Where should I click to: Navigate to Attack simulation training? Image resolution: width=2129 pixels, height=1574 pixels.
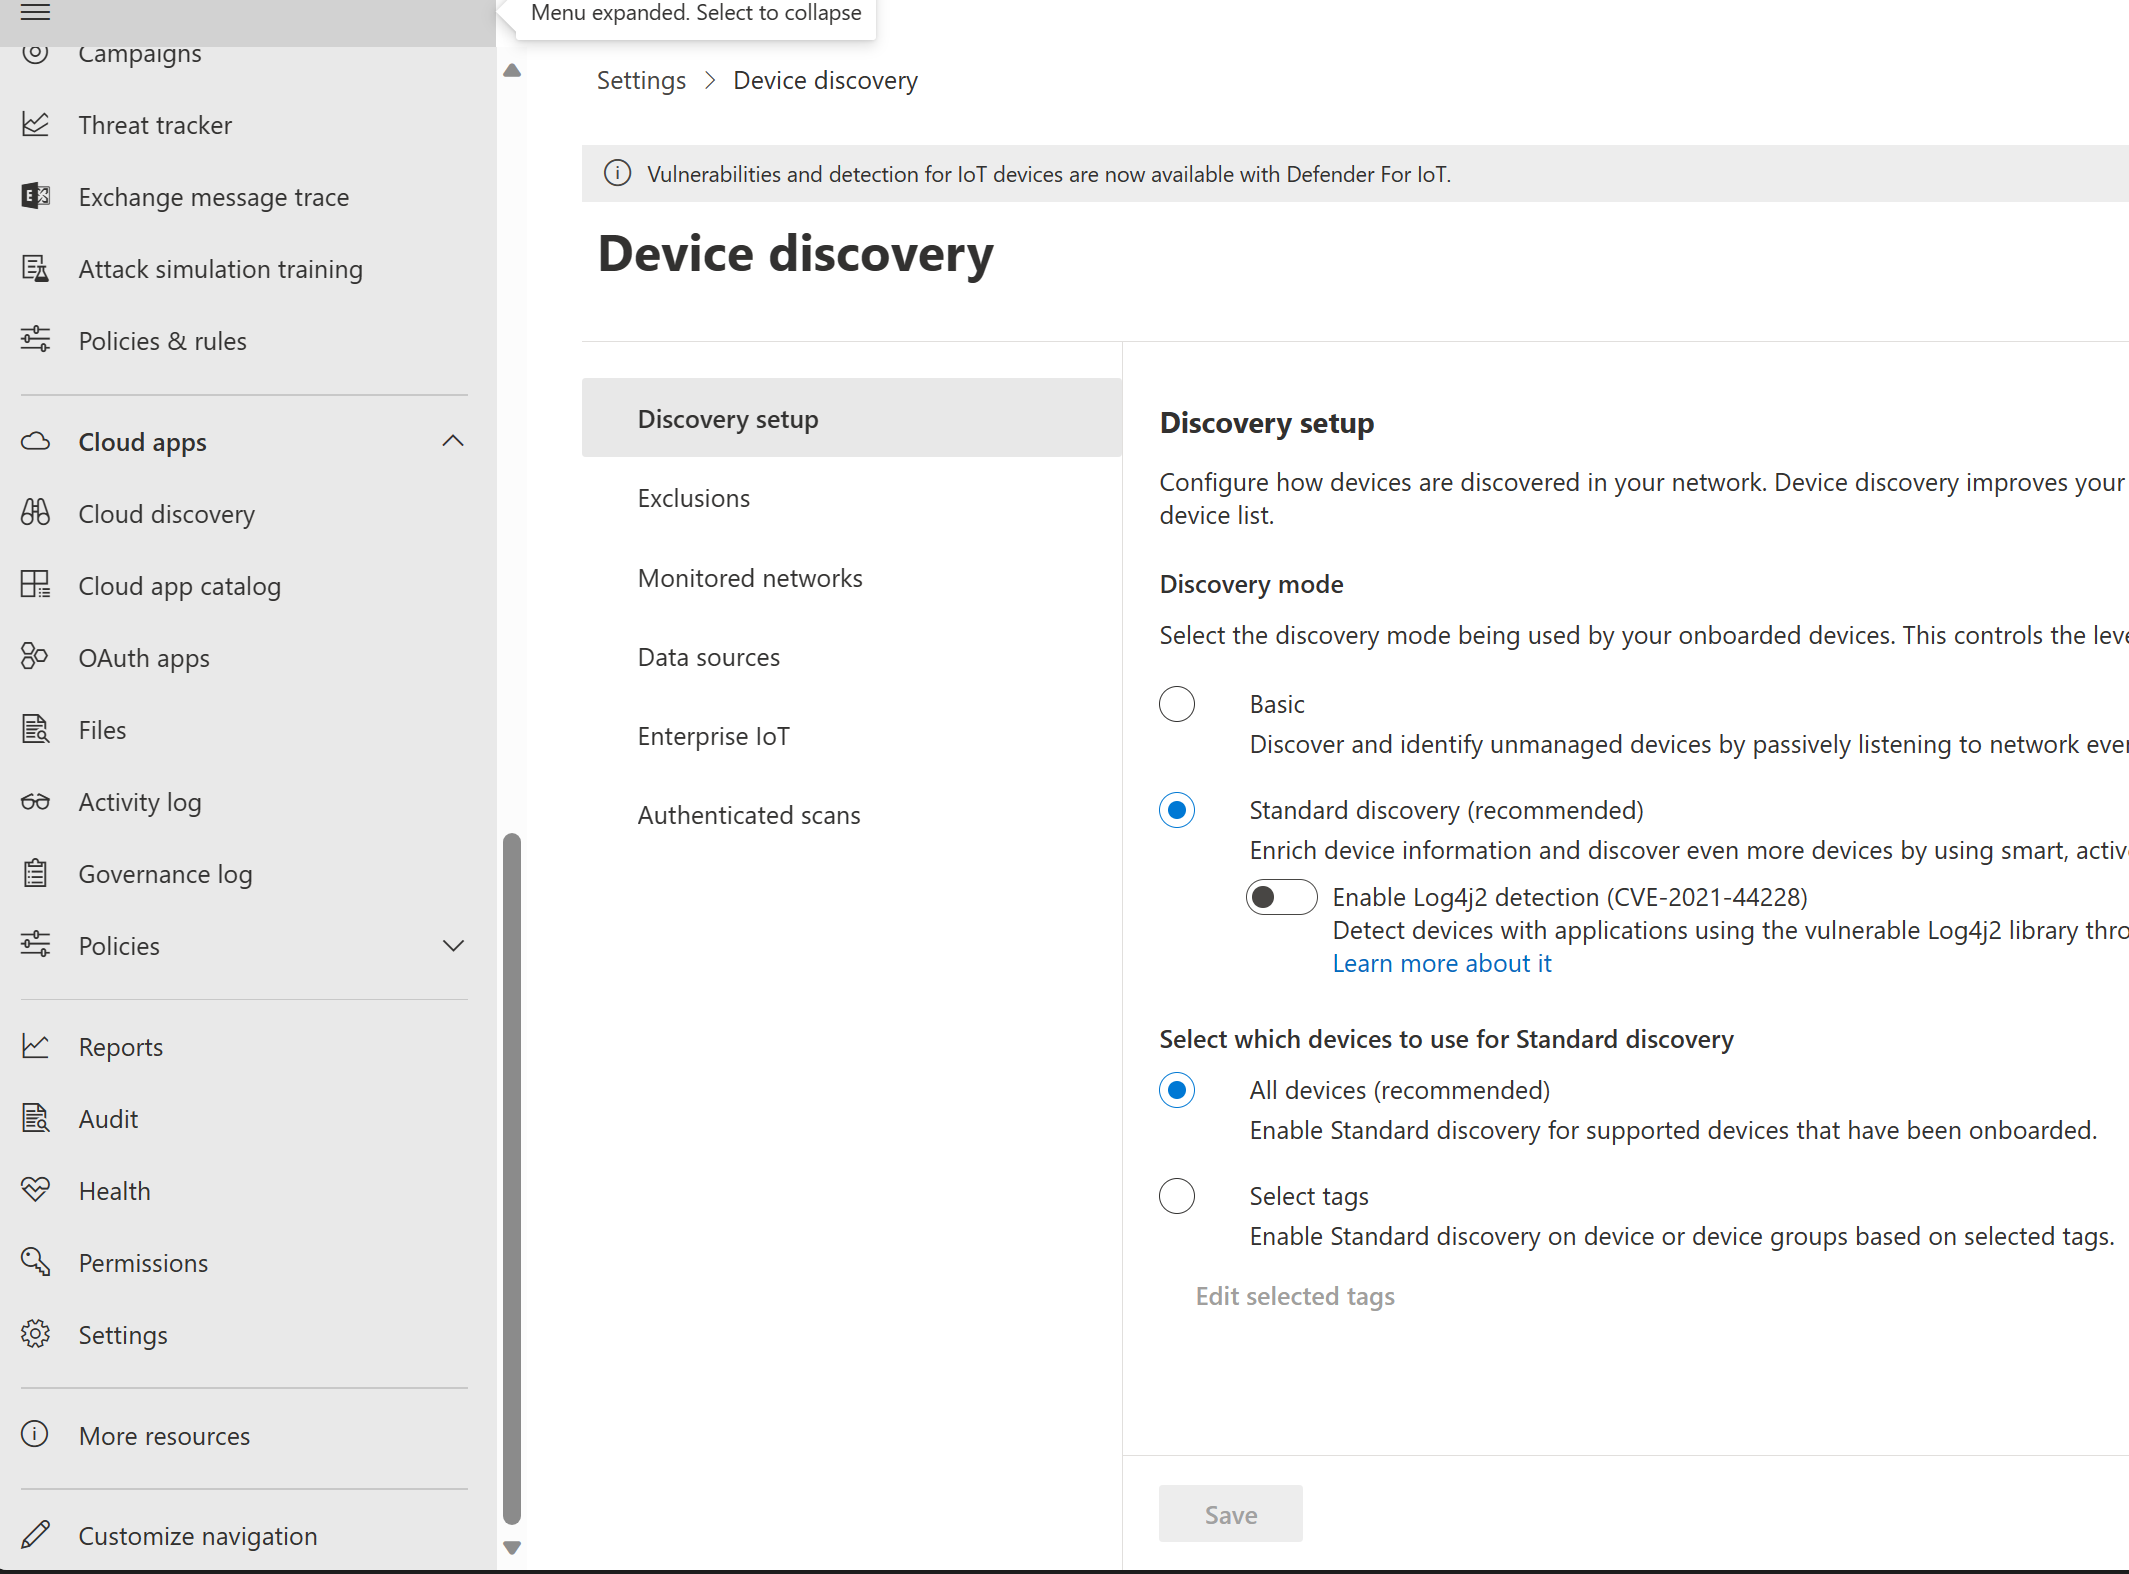tap(220, 268)
